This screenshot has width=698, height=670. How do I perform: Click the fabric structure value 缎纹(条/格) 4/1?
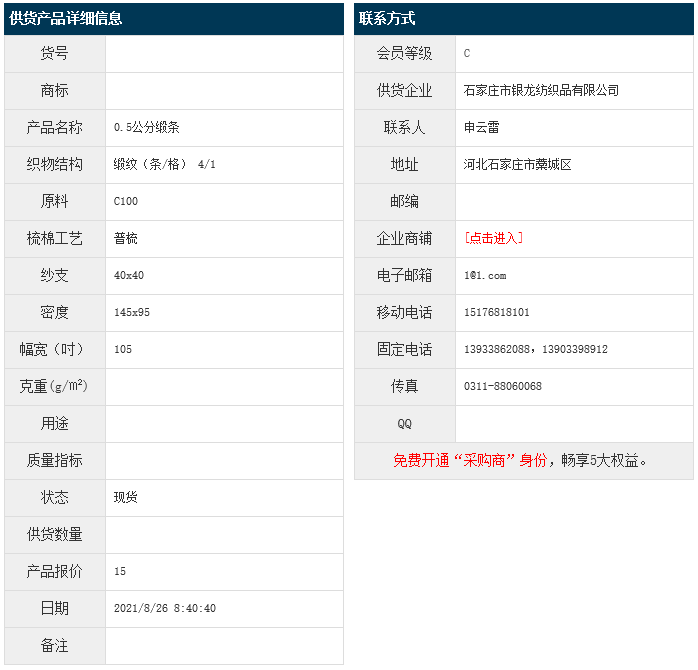click(164, 164)
